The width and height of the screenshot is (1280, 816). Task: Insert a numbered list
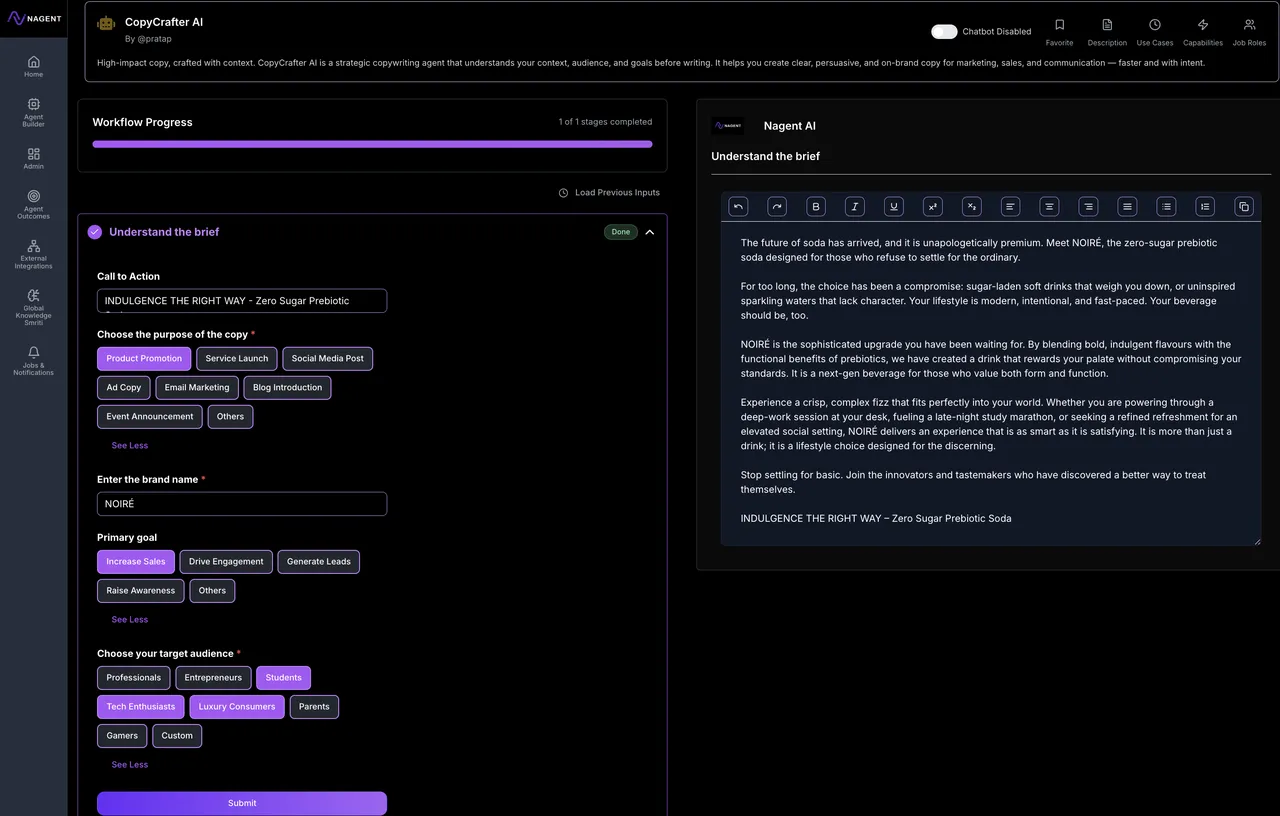(1205, 206)
